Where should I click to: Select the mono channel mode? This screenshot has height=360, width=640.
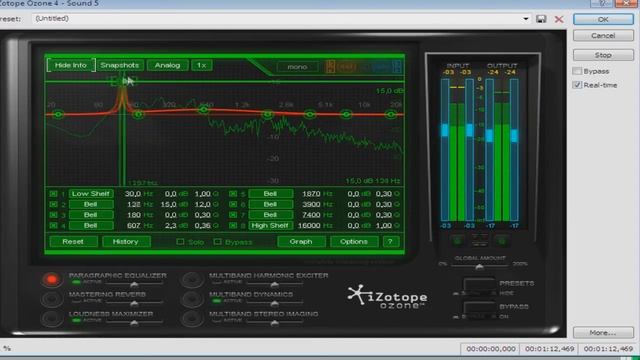point(297,67)
